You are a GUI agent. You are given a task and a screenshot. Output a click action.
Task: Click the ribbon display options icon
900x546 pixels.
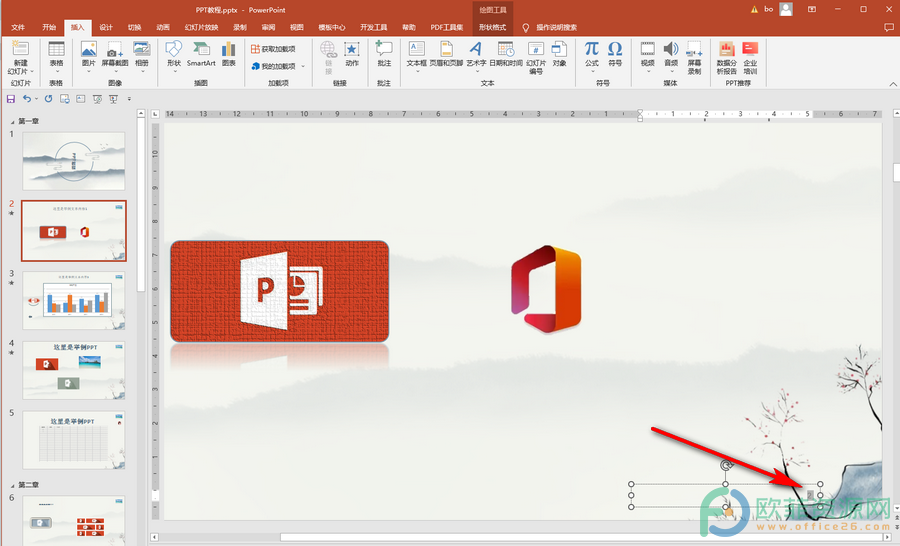coord(812,9)
